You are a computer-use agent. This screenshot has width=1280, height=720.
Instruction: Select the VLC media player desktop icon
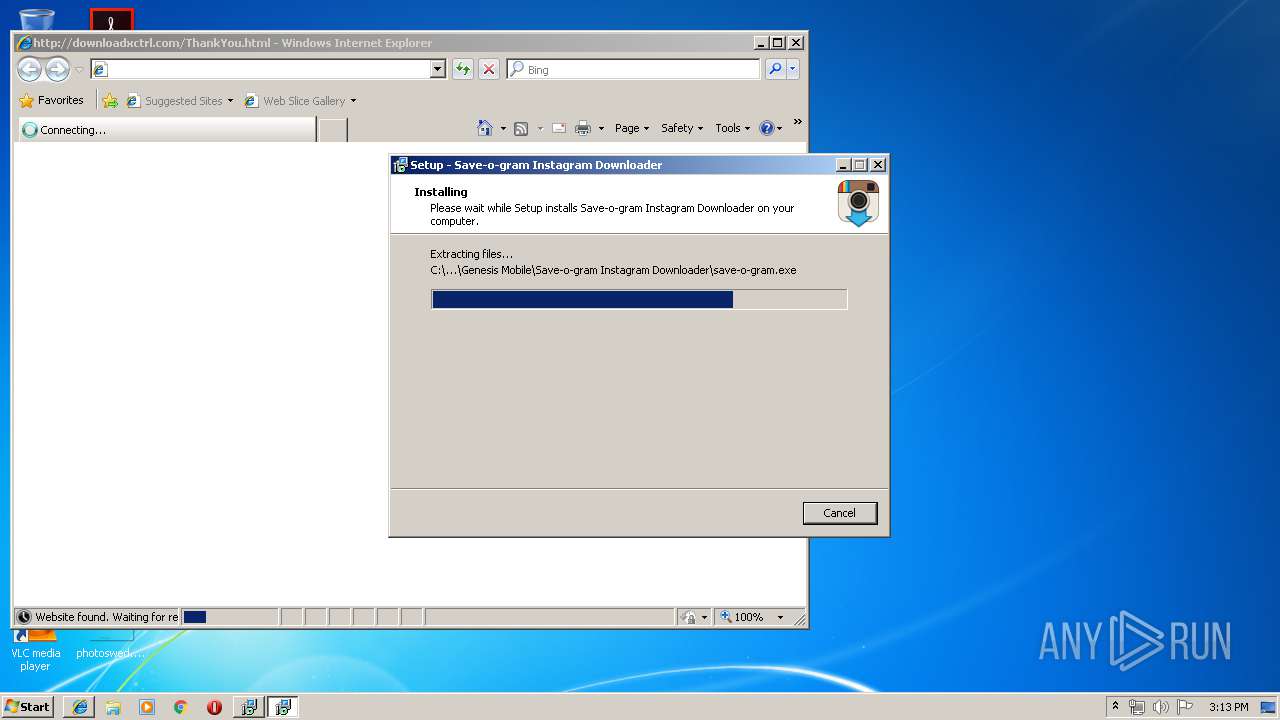[35, 650]
